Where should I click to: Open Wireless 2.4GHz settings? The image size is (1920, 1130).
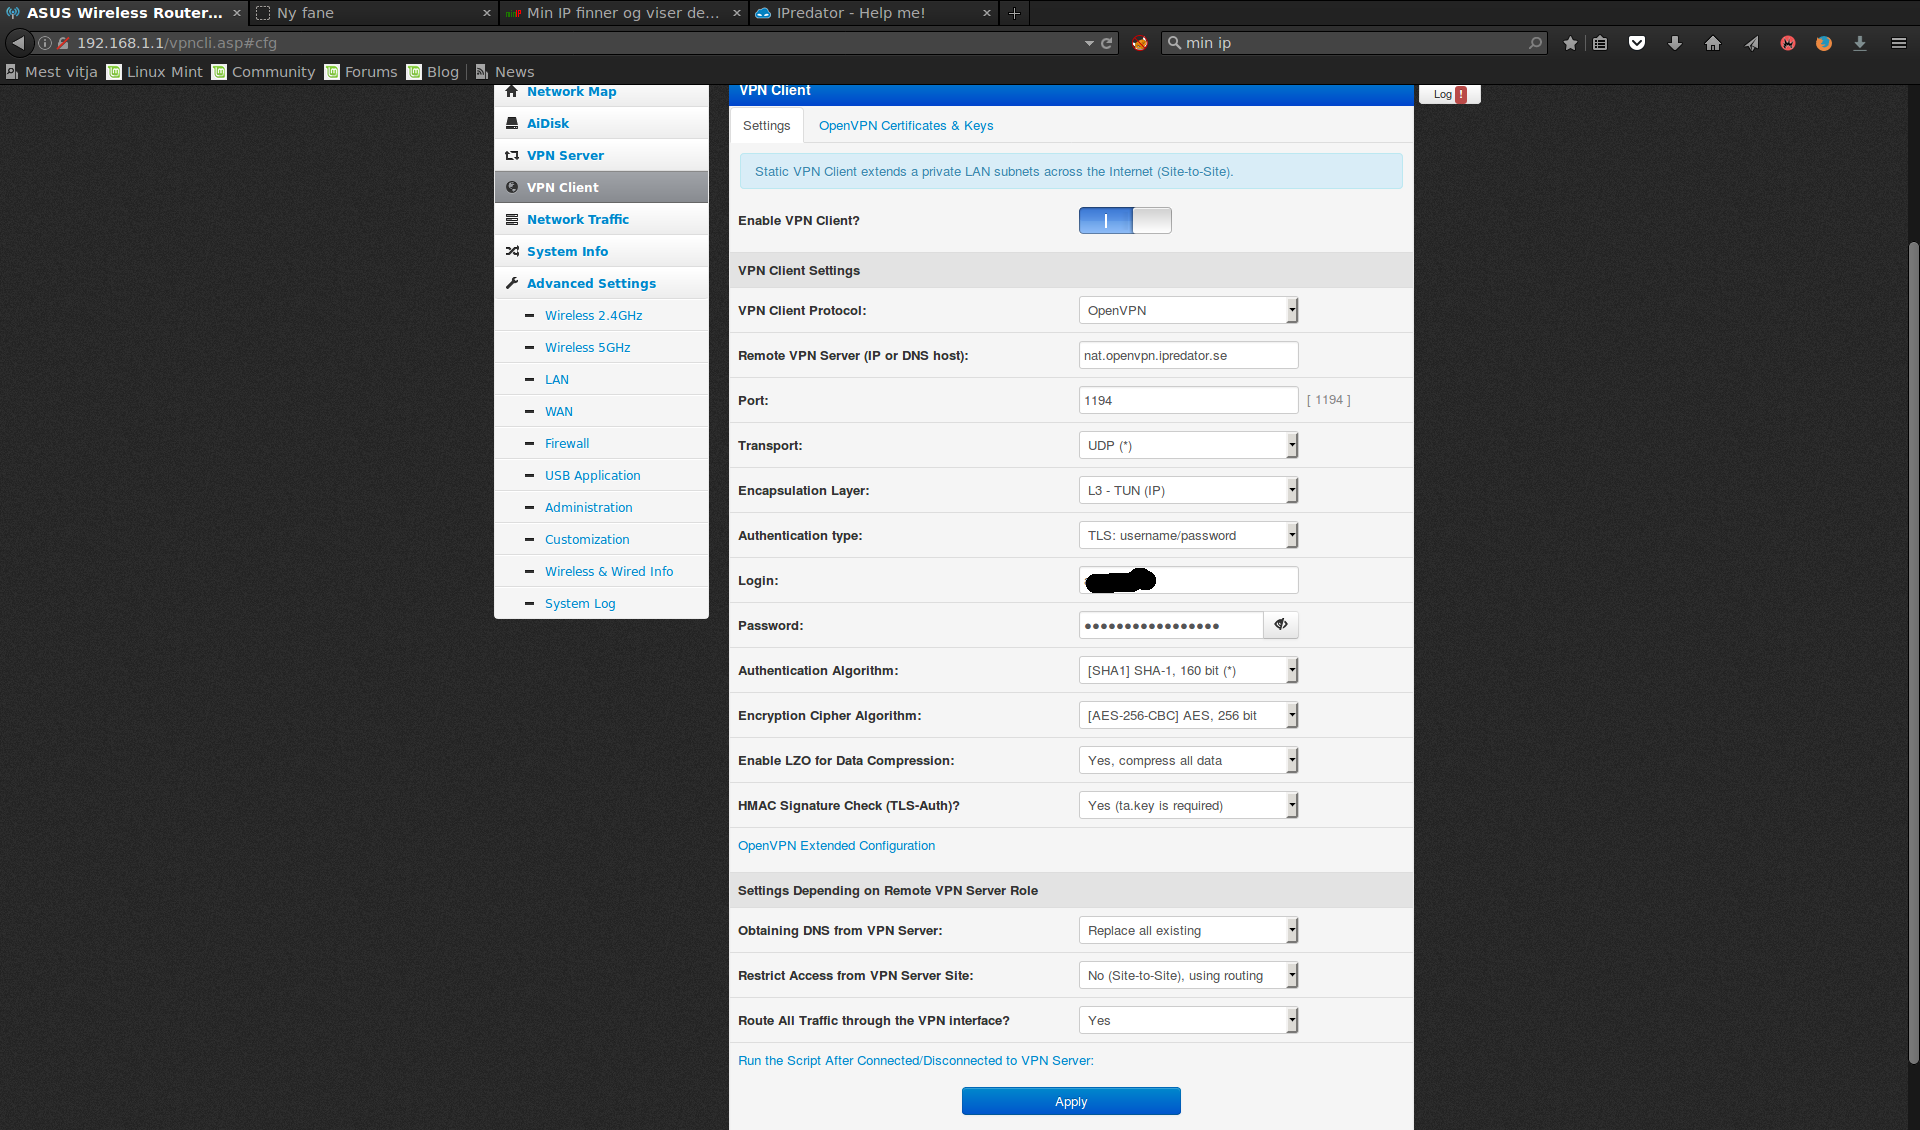[x=593, y=315]
